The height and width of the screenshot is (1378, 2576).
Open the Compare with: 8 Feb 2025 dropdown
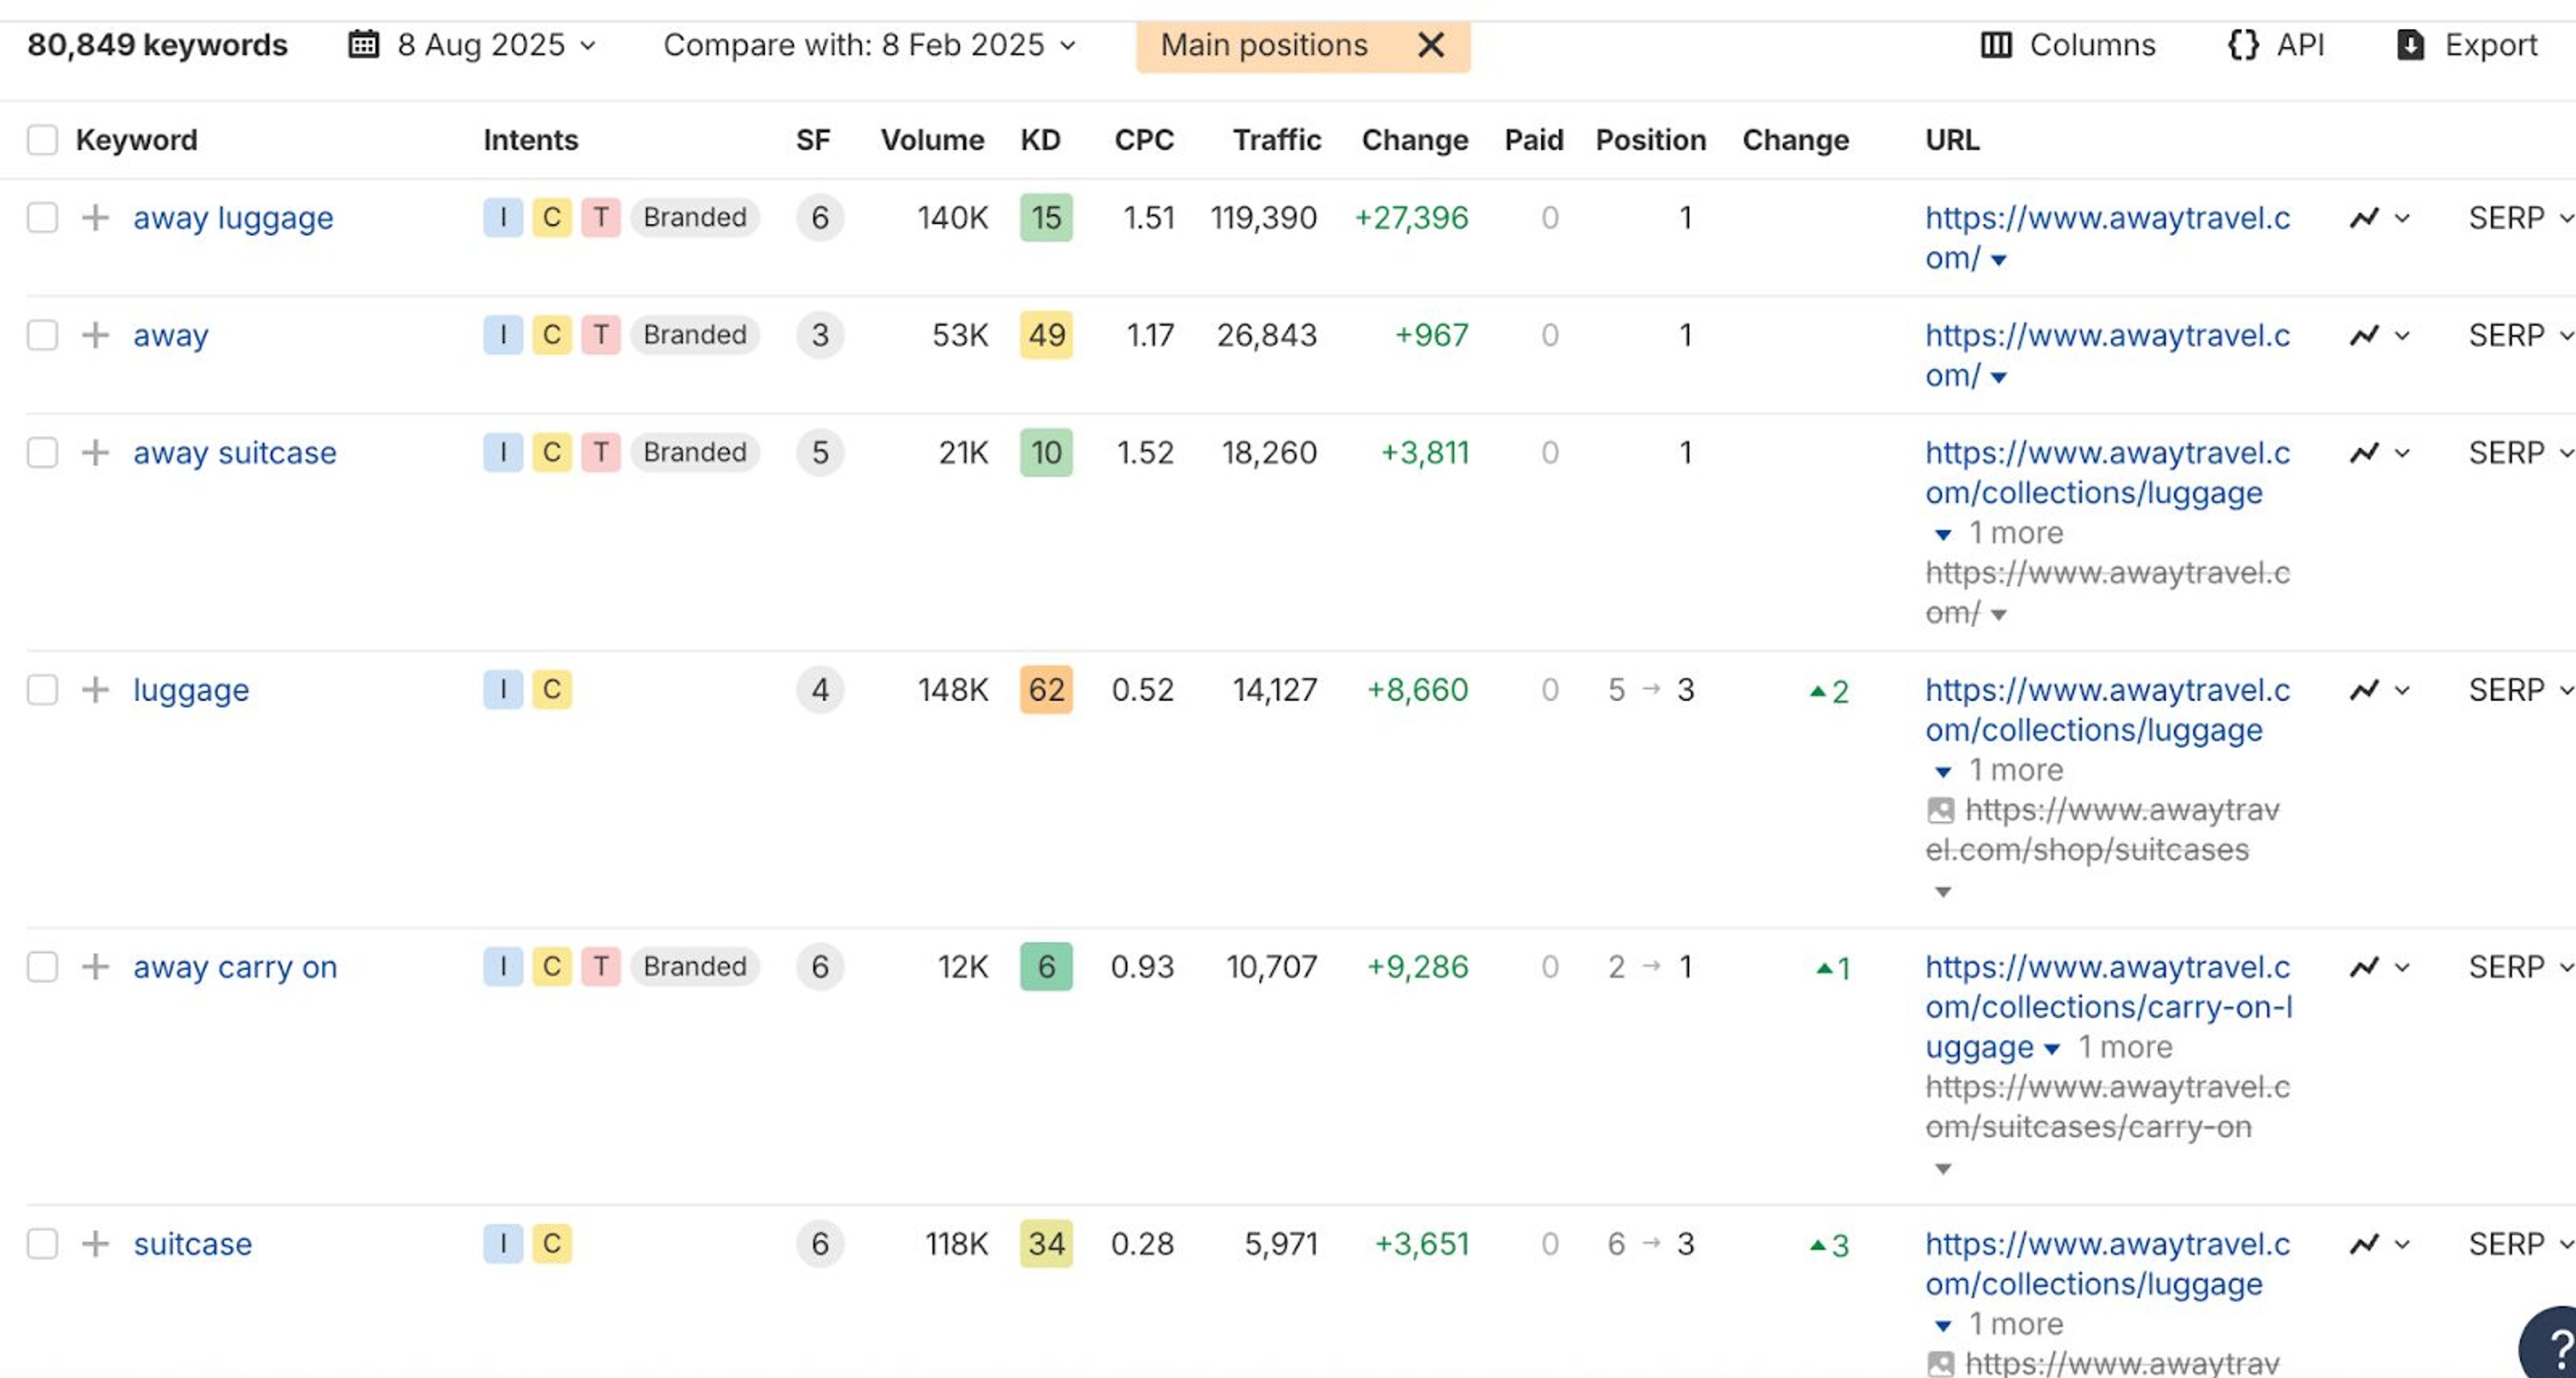click(x=869, y=45)
